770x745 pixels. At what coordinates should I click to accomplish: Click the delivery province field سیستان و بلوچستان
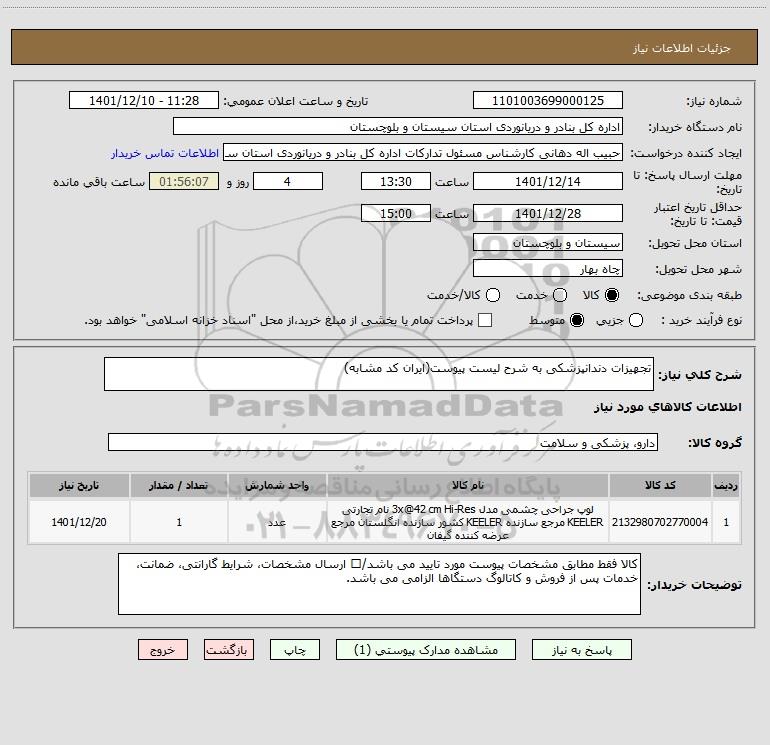click(548, 242)
